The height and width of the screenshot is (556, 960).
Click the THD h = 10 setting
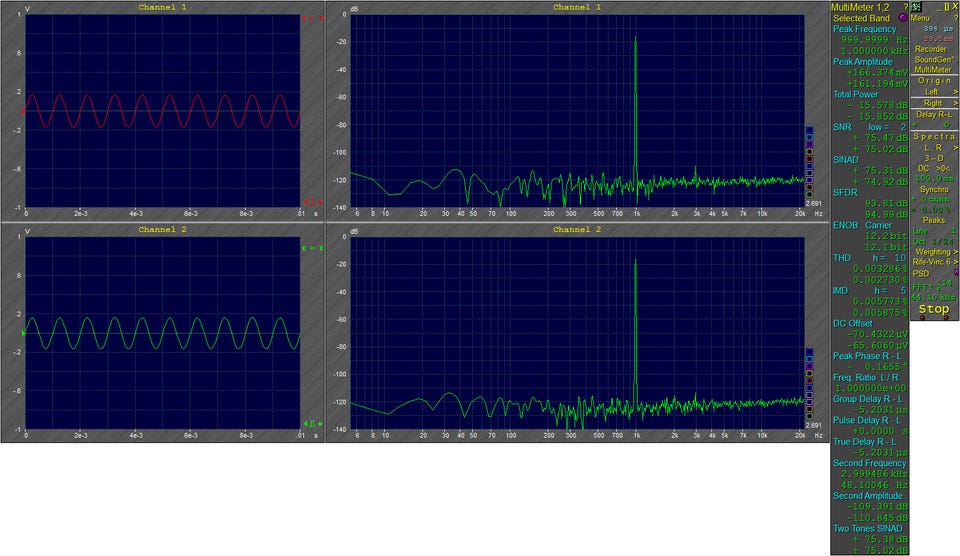click(869, 258)
